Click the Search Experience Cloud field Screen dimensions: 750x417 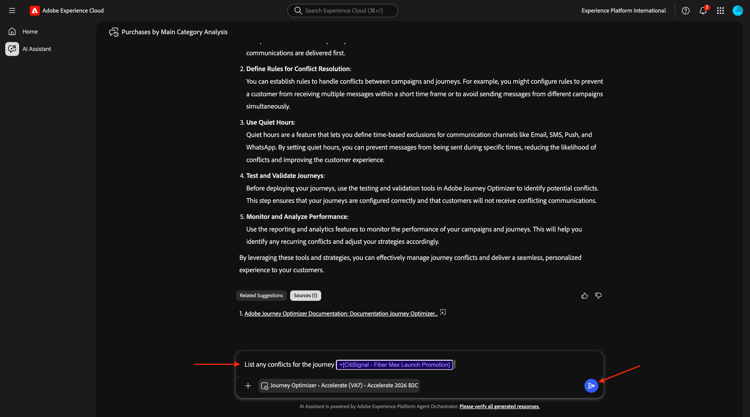(x=342, y=11)
